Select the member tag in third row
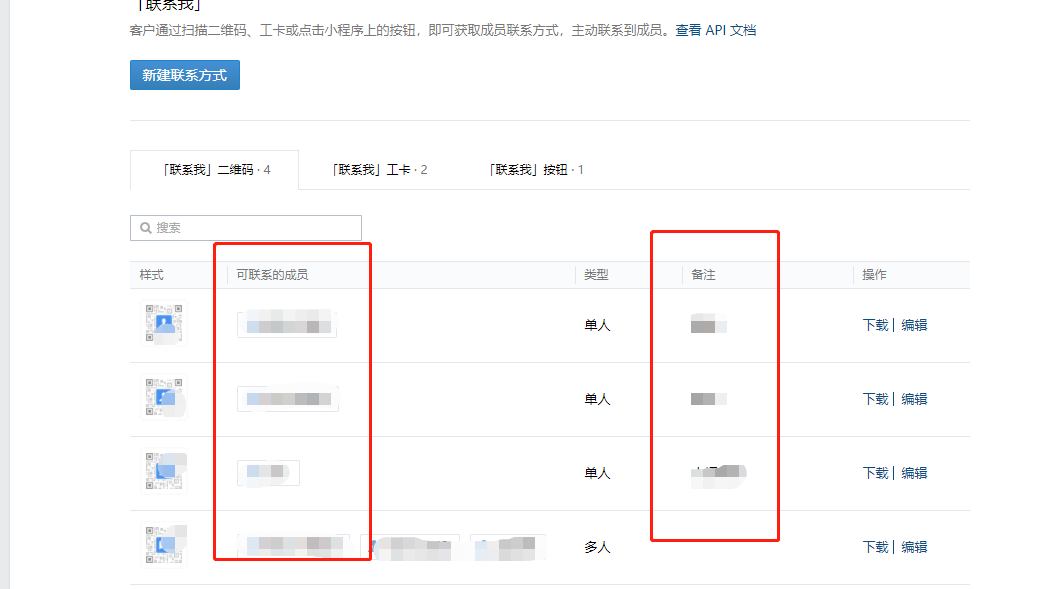 point(268,473)
